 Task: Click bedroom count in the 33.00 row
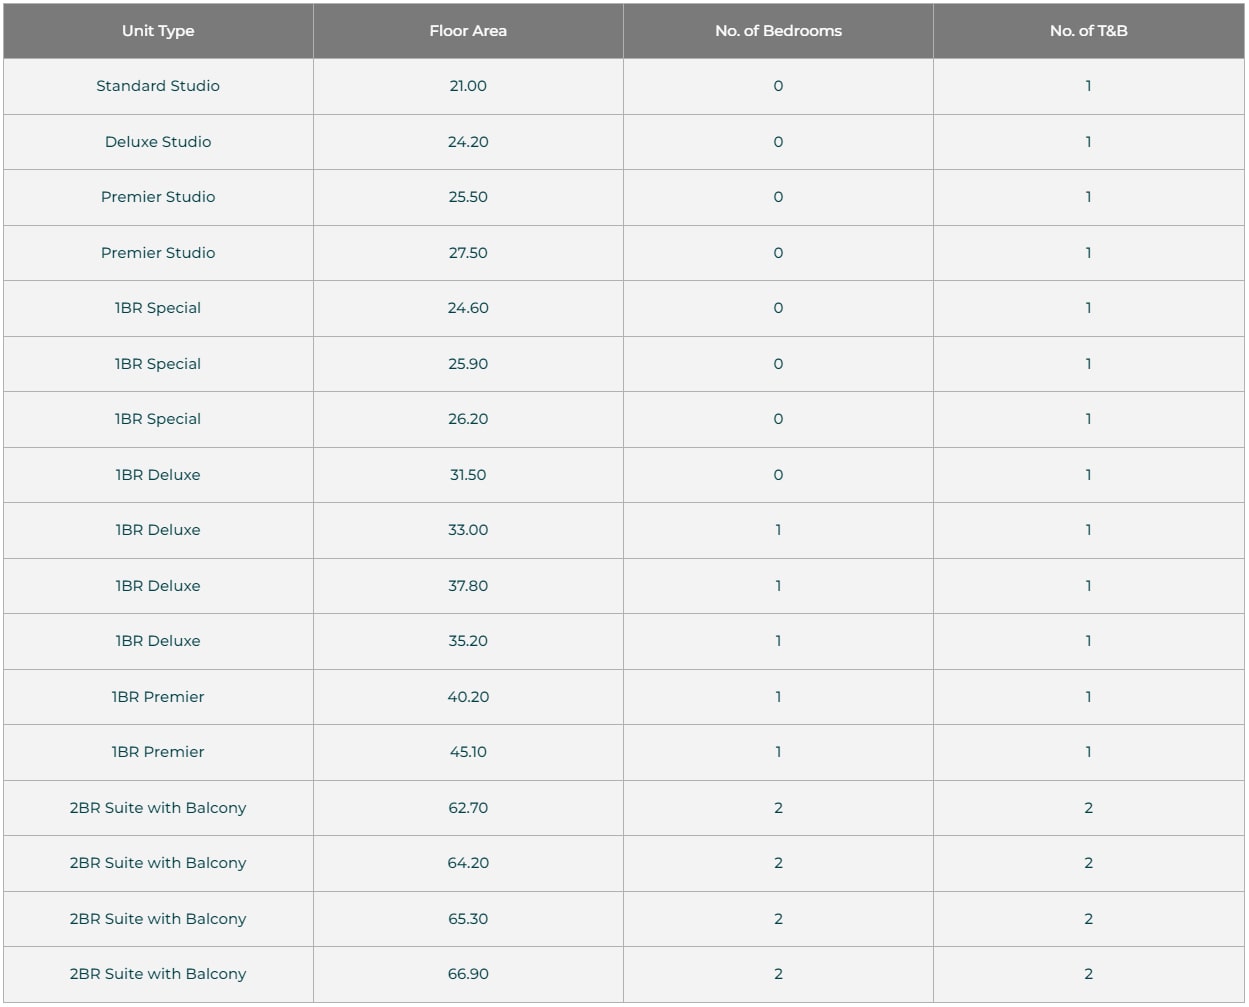point(778,530)
